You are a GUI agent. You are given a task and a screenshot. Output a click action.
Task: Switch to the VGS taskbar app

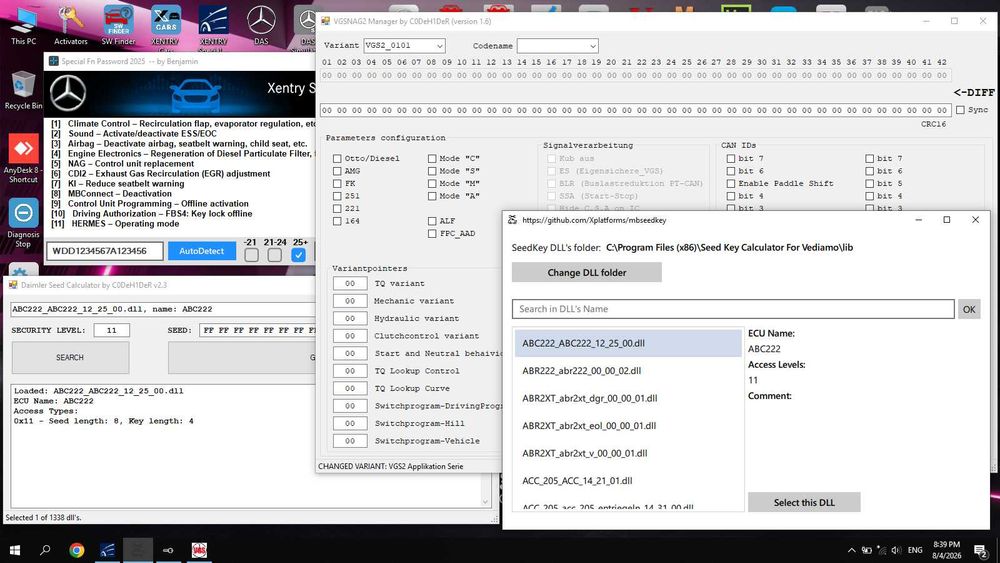tap(199, 550)
